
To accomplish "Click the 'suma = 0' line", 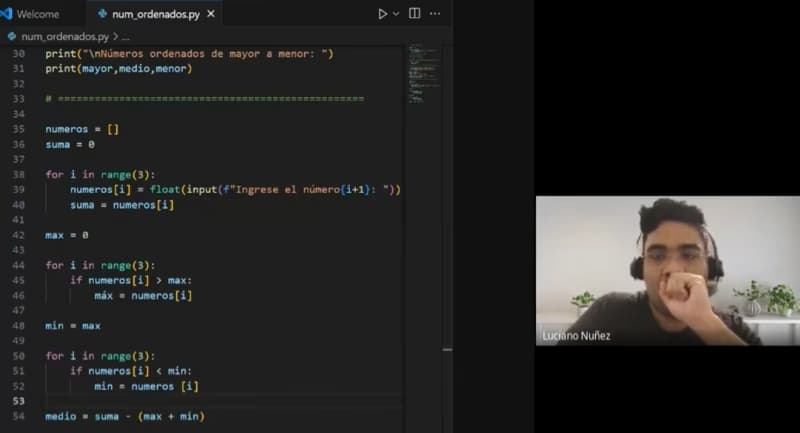I will point(70,144).
